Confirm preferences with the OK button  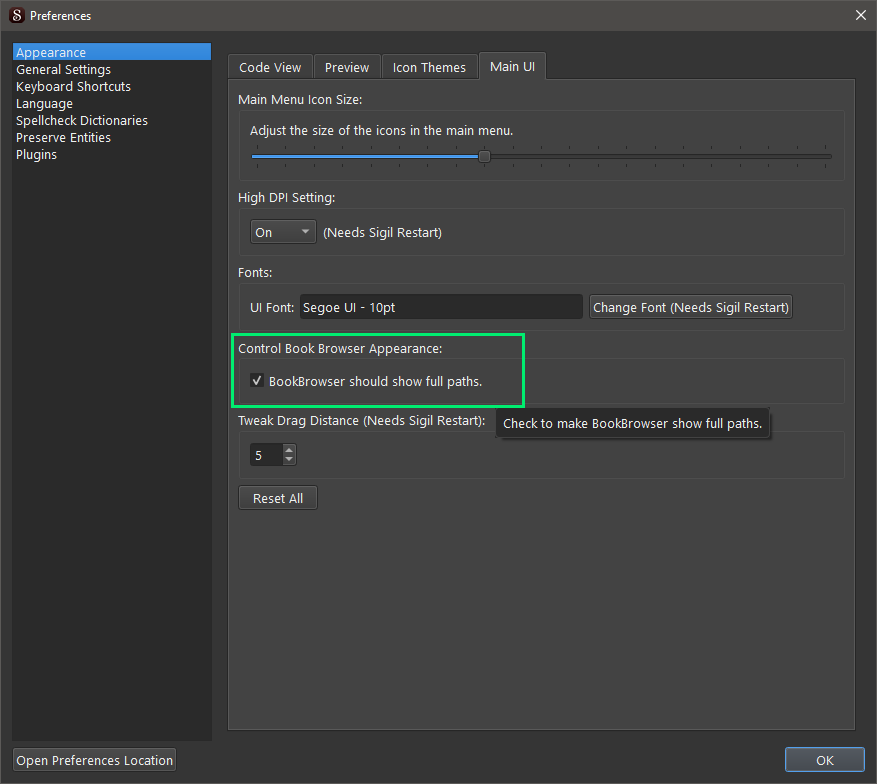point(824,760)
